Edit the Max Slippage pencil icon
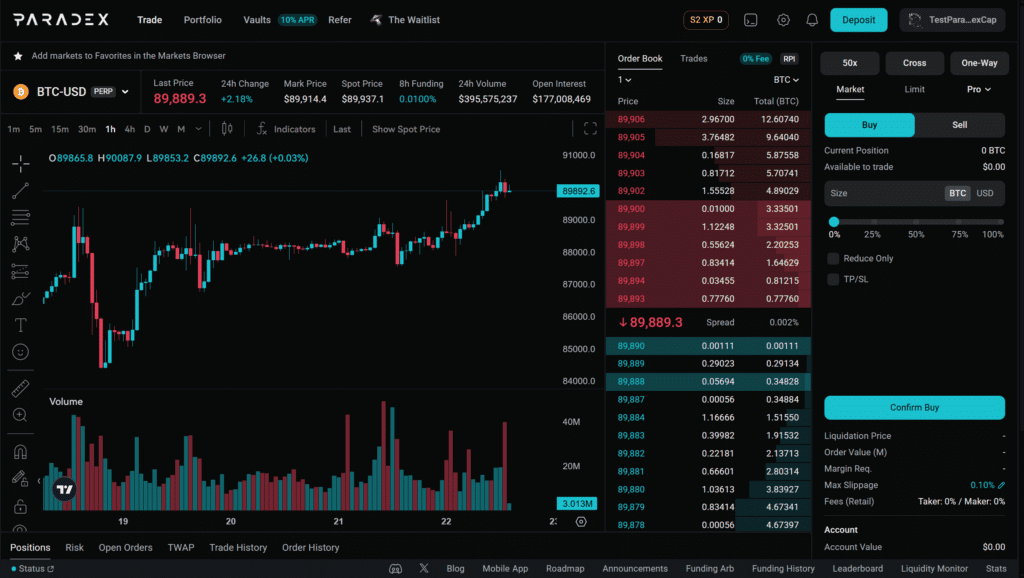This screenshot has height=578, width=1024. (x=1001, y=485)
